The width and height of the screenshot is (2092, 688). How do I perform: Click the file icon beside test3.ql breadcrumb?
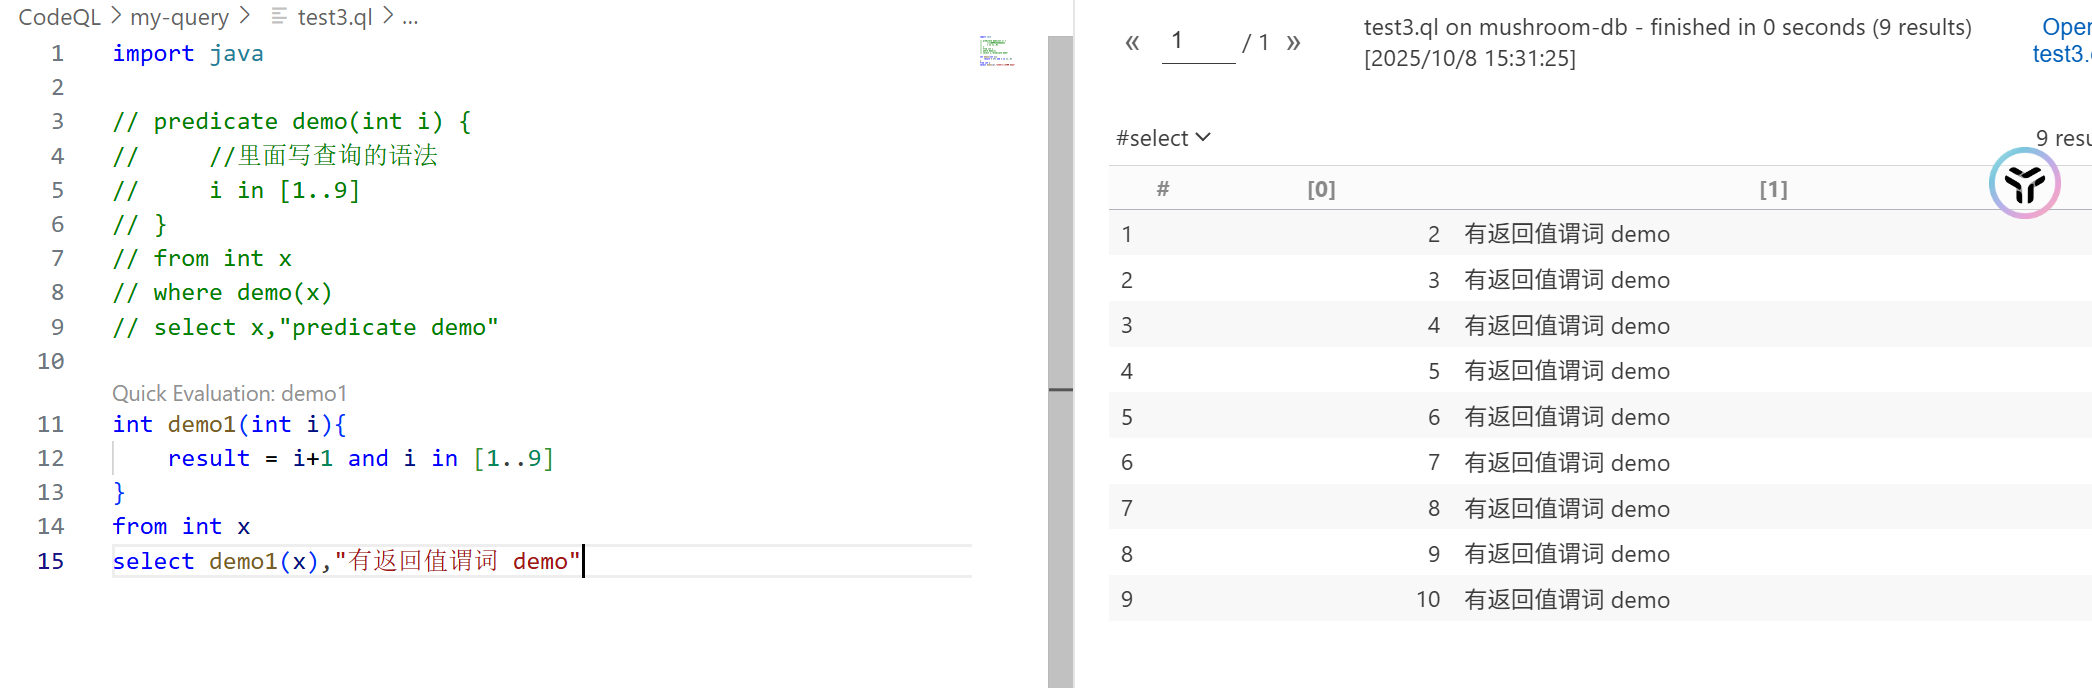279,17
